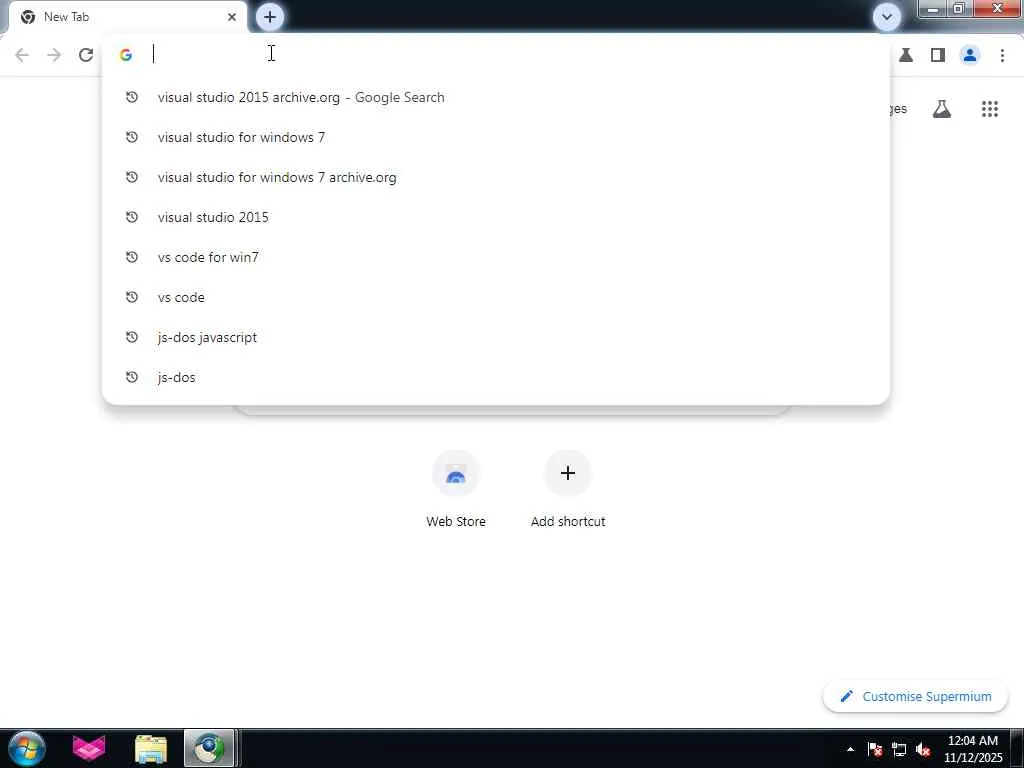Viewport: 1024px width, 768px height.
Task: Open the tab search dropdown arrow
Action: [887, 17]
